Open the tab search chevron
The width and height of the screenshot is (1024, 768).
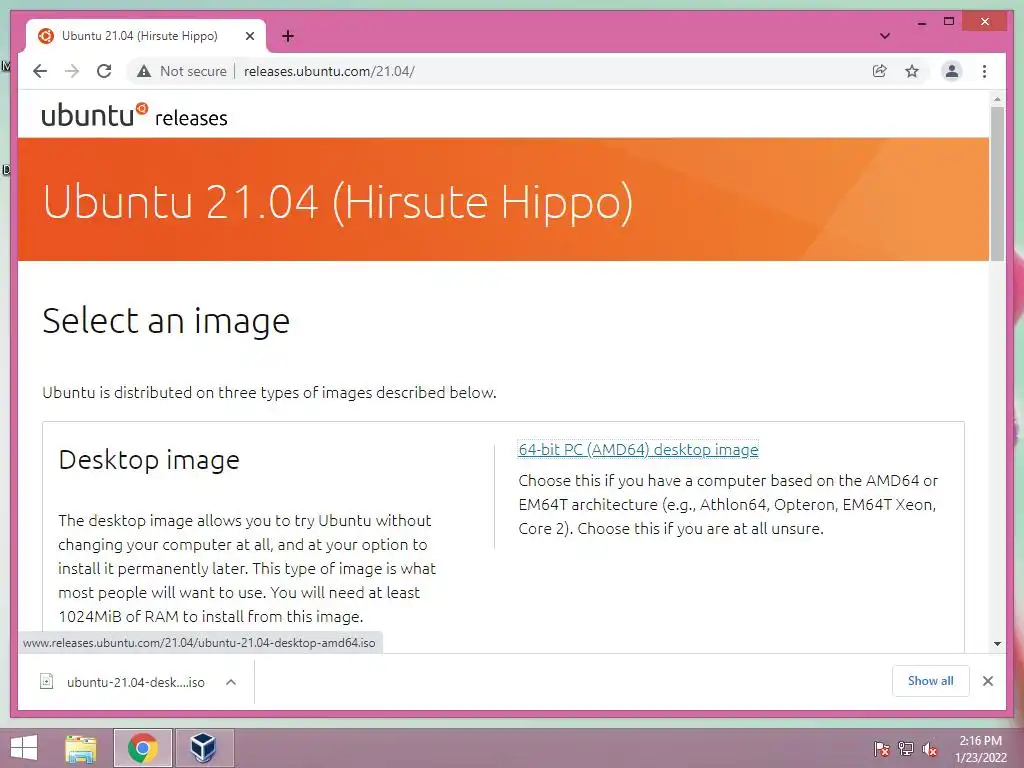[x=885, y=36]
